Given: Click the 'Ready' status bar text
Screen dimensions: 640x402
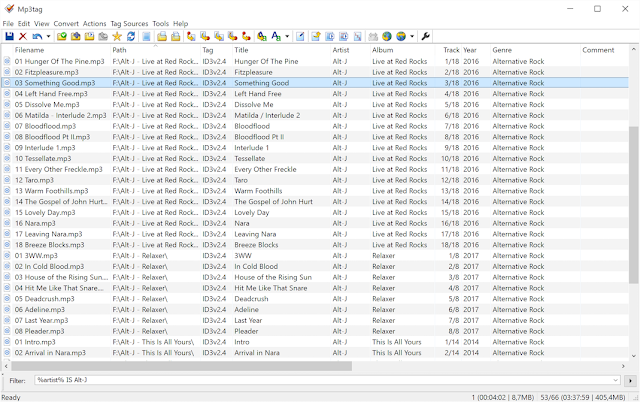Looking at the screenshot, I should click(x=11, y=397).
